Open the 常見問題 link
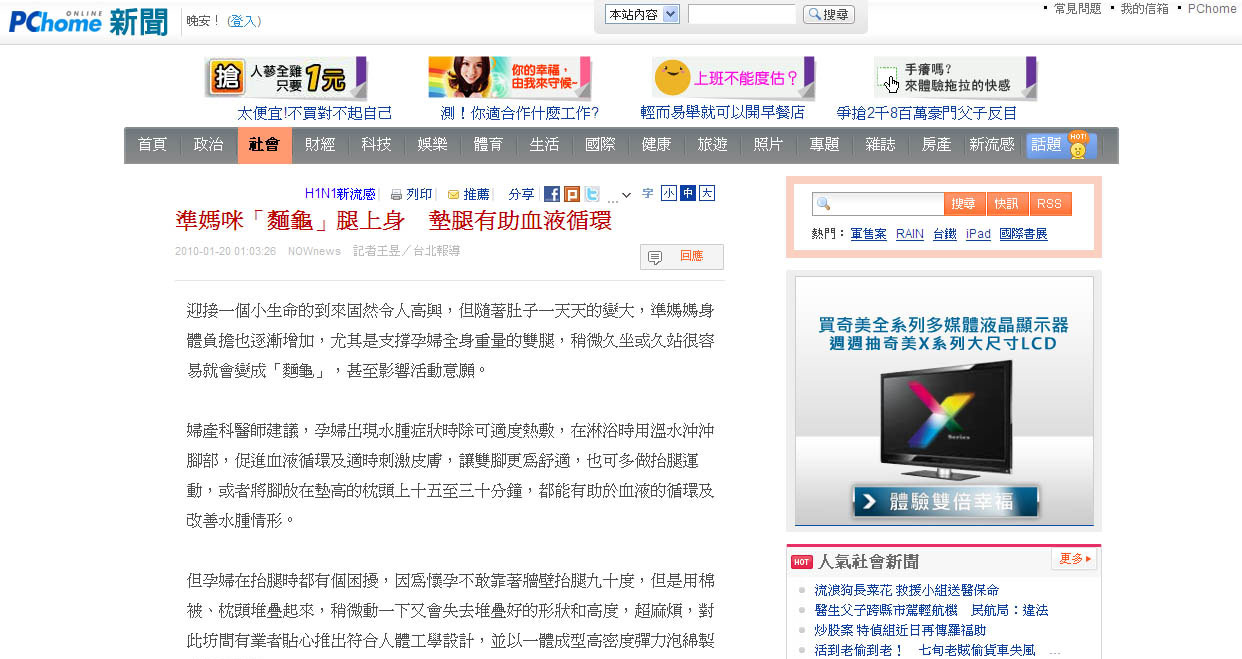 tap(1077, 8)
